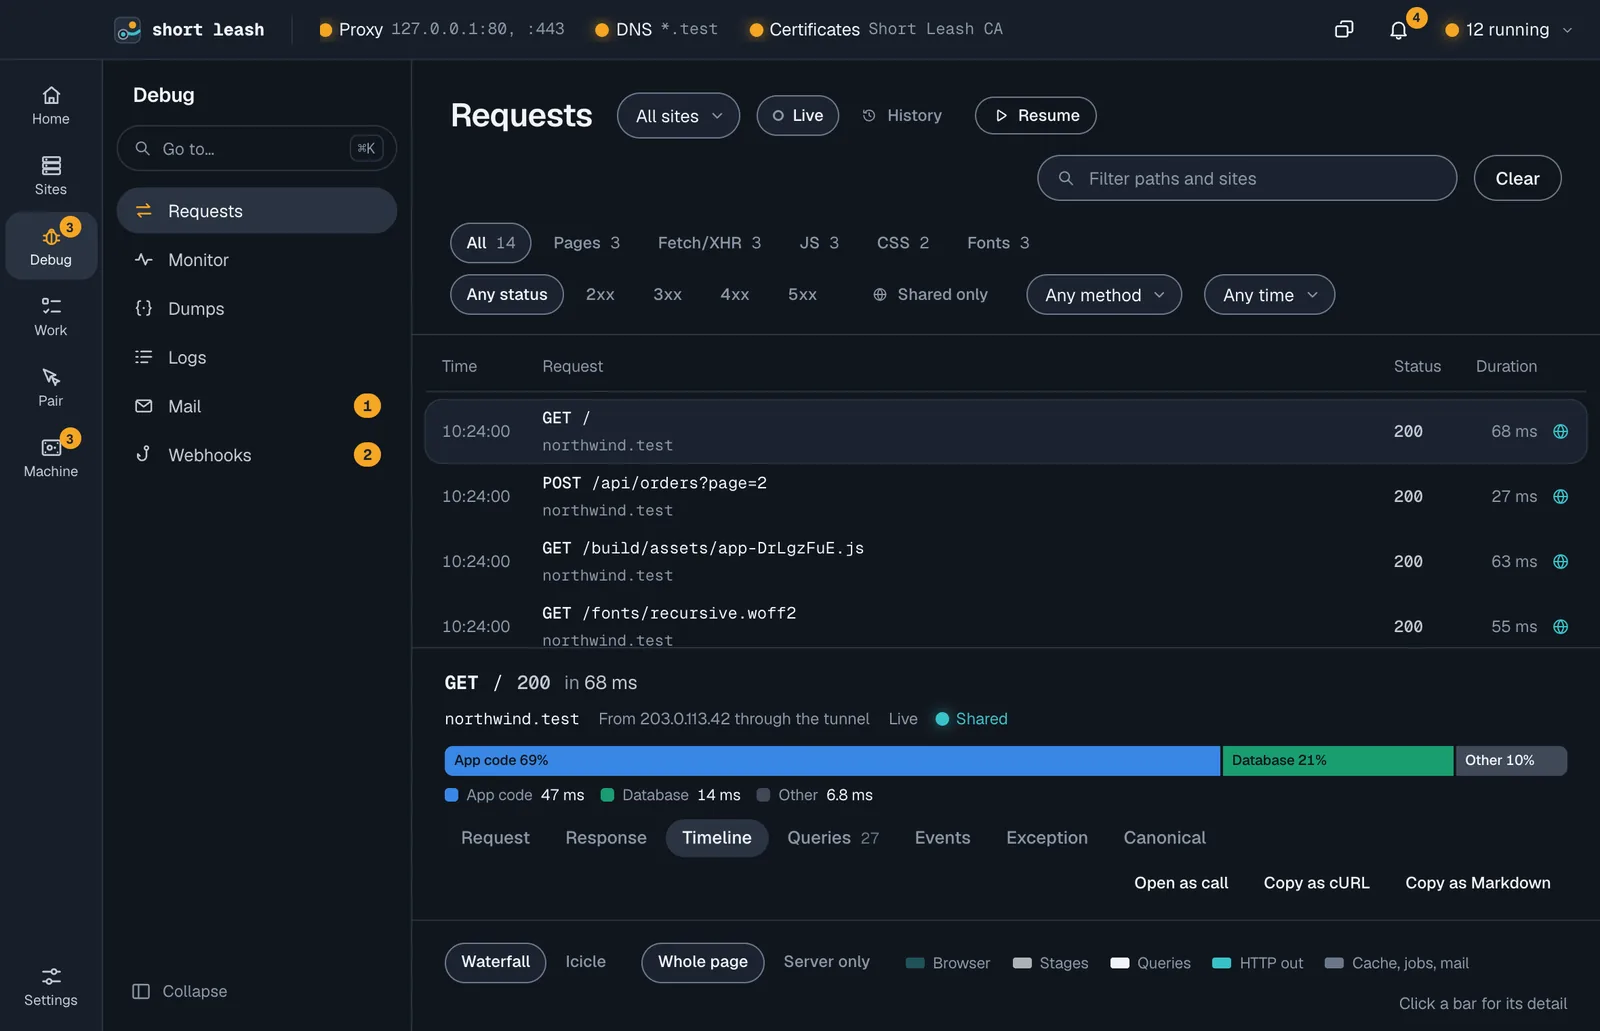The height and width of the screenshot is (1031, 1600).
Task: Switch to History mode
Action: point(901,115)
